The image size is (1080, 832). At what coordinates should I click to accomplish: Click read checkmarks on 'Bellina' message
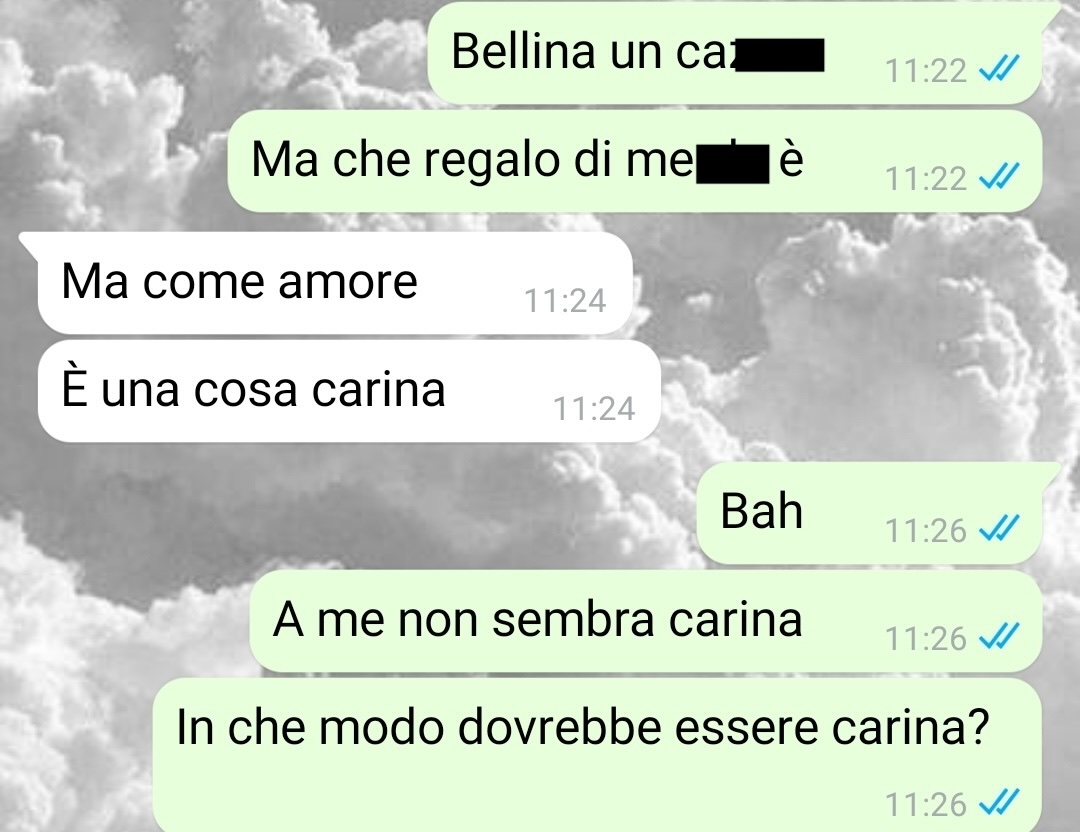coord(999,69)
